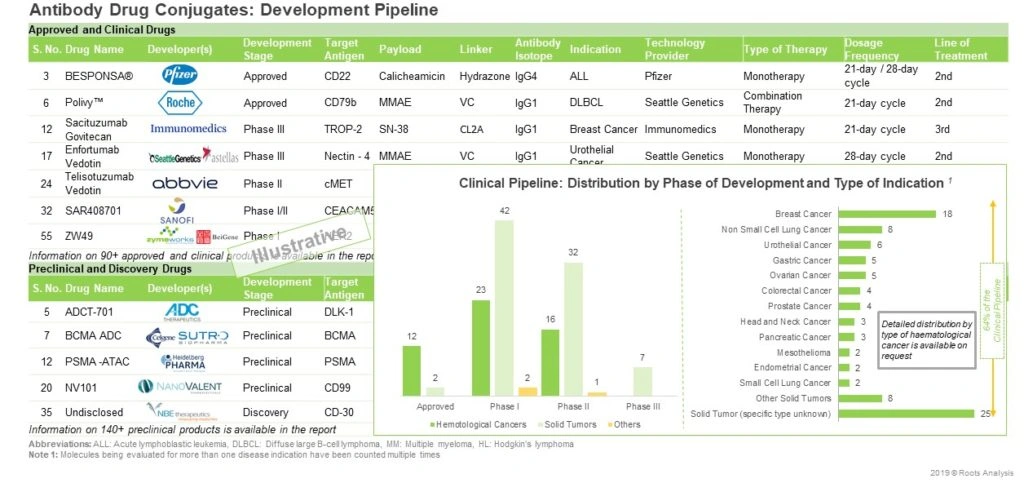Select the 'Detailed distribution by type' note box
This screenshot has width=1024, height=492.
(927, 340)
